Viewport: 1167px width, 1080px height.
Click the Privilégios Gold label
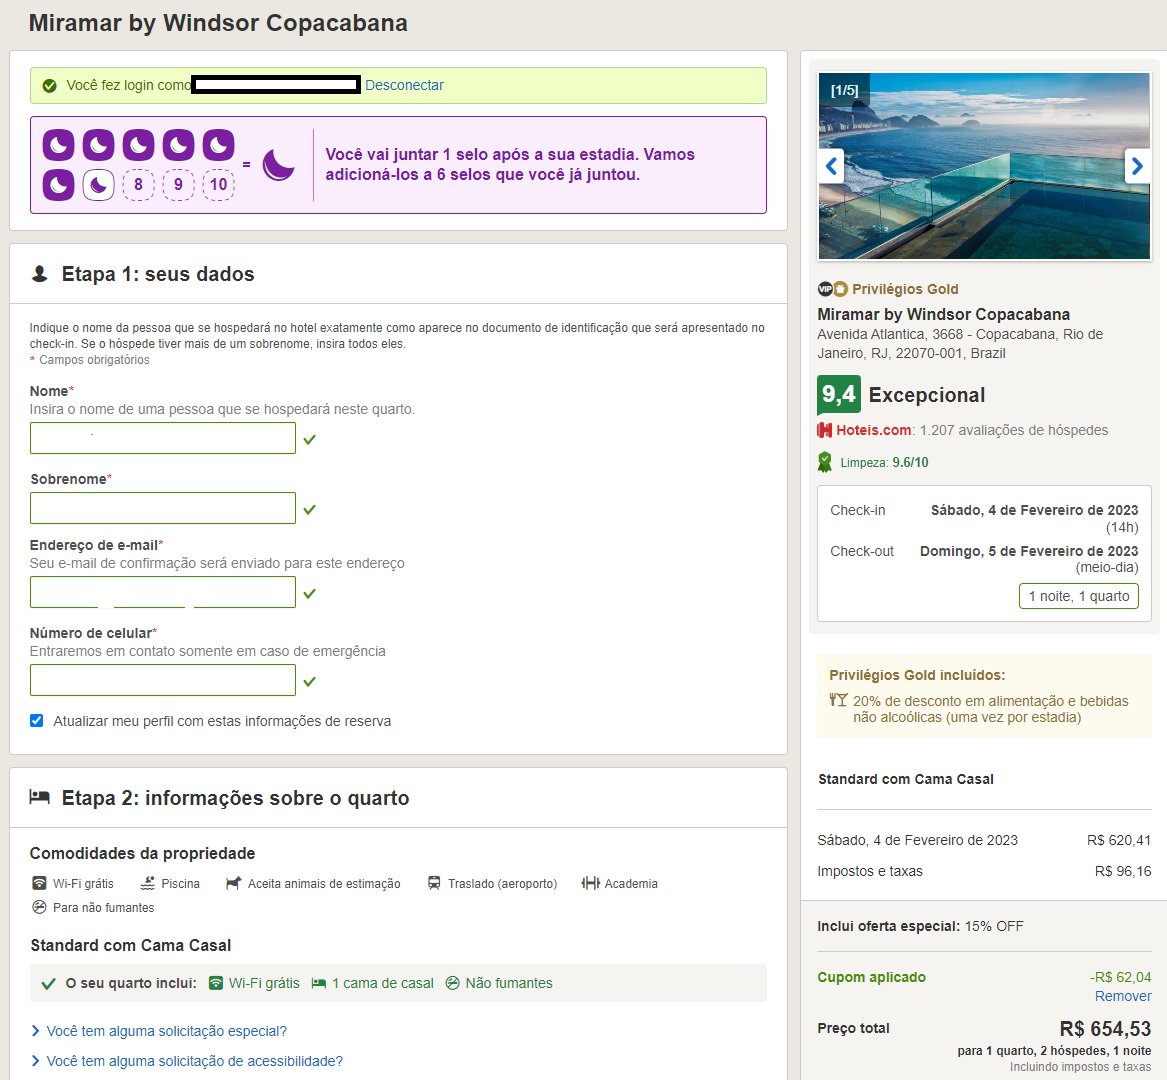[905, 289]
